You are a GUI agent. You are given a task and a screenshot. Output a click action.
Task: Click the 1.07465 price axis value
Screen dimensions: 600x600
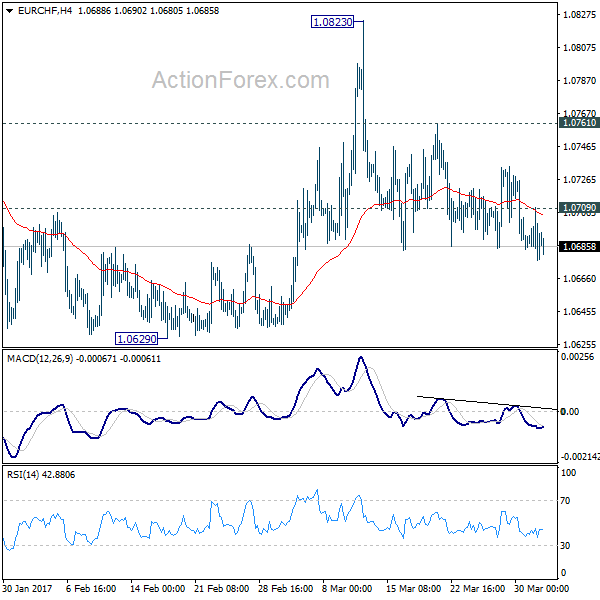[x=580, y=146]
